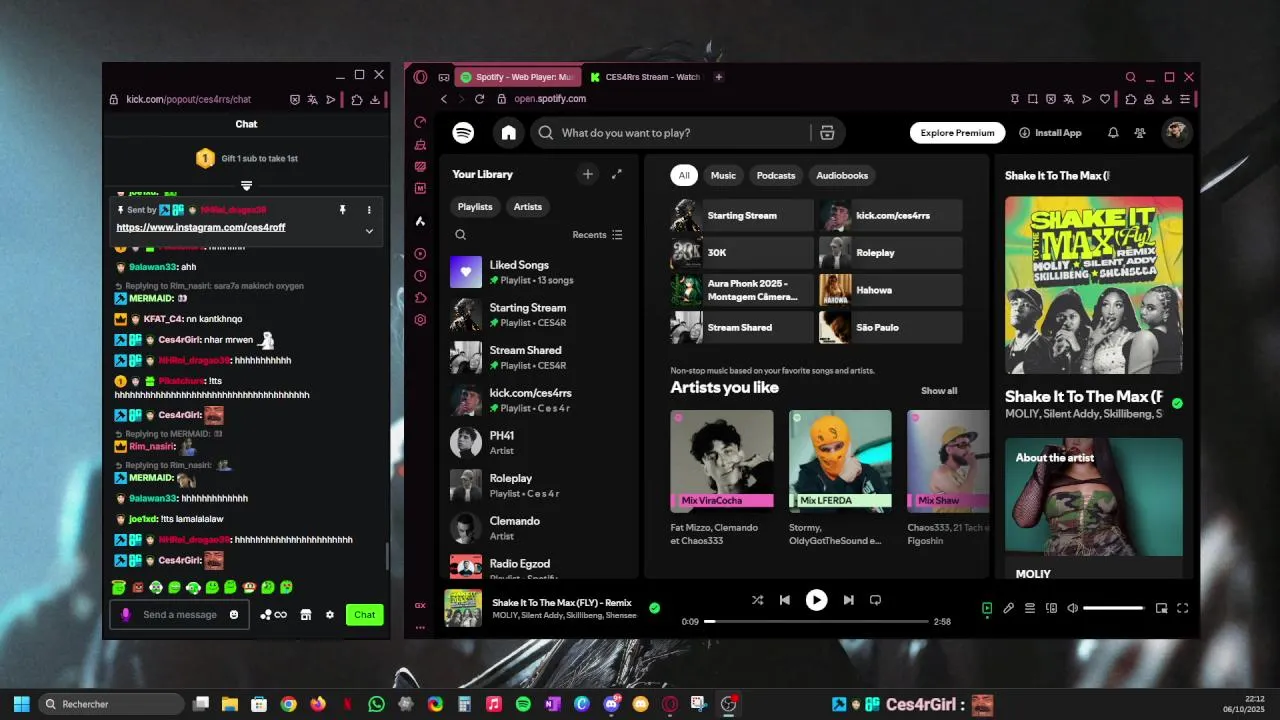
Task: Open the mini player icon
Action: pos(1161,608)
